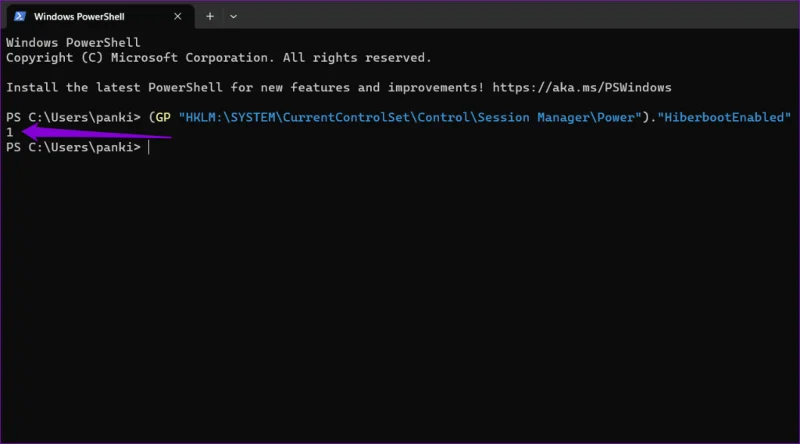Click the Windows PowerShell banner text line
This screenshot has width=800, height=444.
pos(73,42)
